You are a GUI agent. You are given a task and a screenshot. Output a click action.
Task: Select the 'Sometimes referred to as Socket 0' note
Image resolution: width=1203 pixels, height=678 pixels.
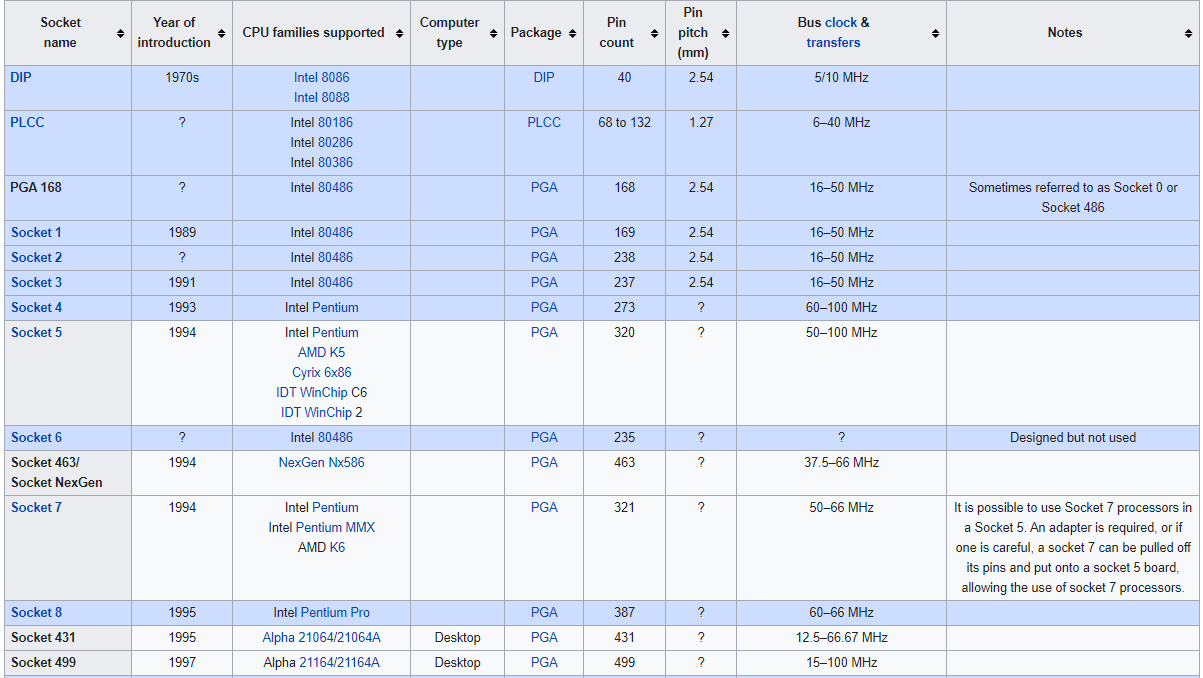(x=1073, y=197)
